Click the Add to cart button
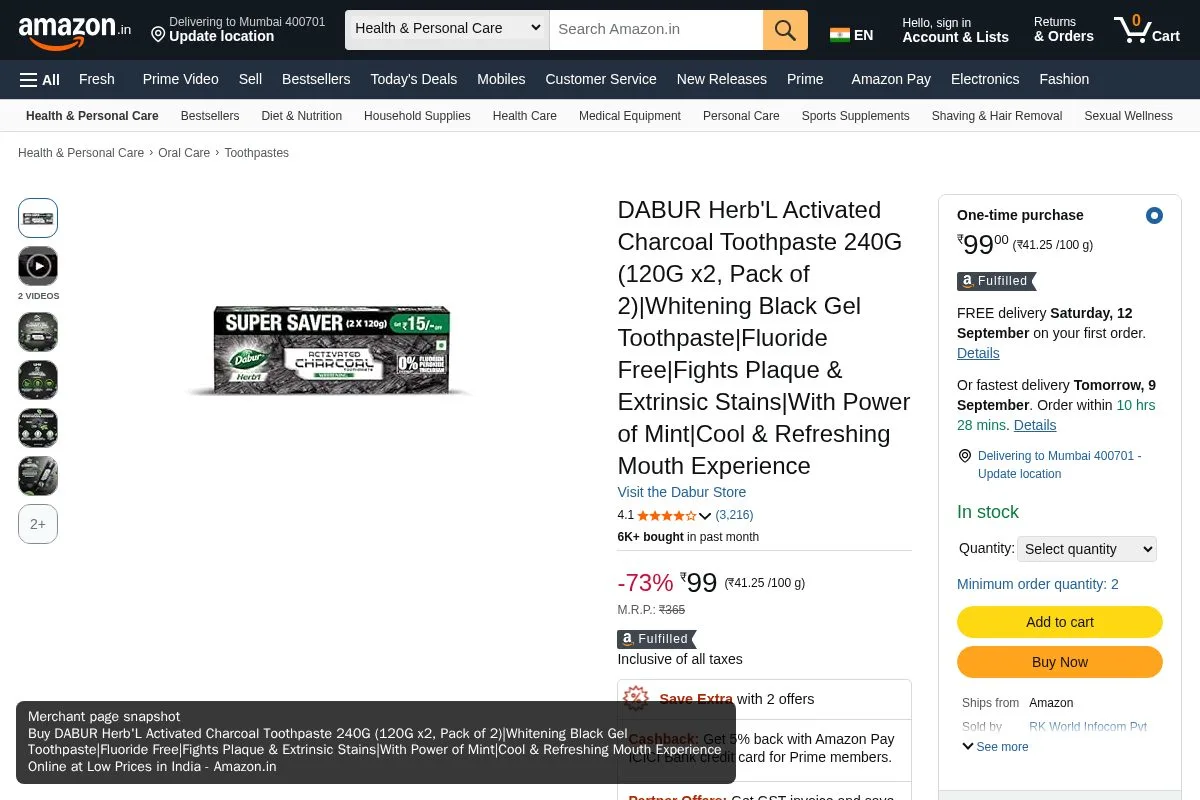The image size is (1200, 800). click(x=1060, y=622)
